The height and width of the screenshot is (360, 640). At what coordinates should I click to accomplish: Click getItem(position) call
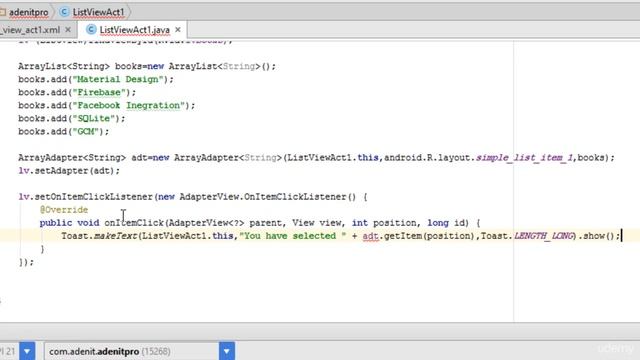[x=429, y=236]
